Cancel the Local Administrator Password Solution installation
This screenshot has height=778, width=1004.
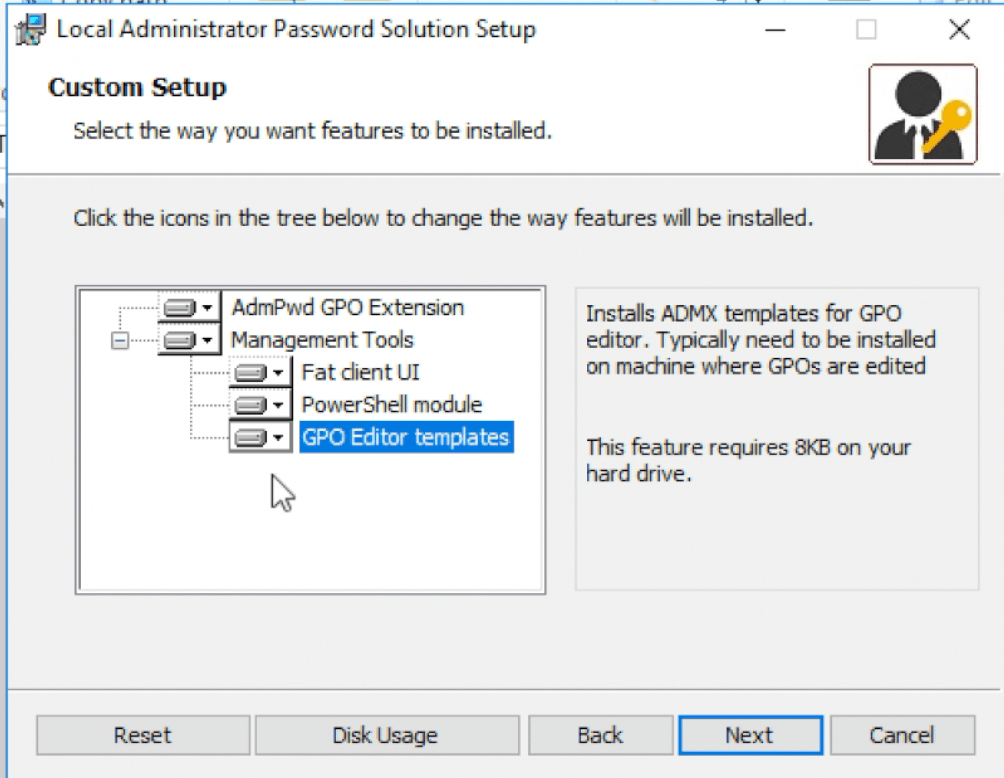(x=899, y=735)
